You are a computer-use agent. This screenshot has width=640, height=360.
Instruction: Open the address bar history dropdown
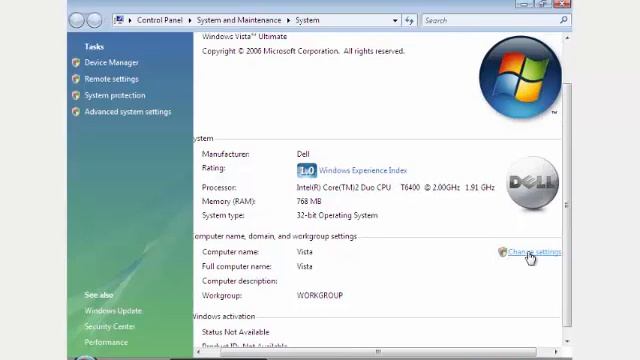click(395, 20)
